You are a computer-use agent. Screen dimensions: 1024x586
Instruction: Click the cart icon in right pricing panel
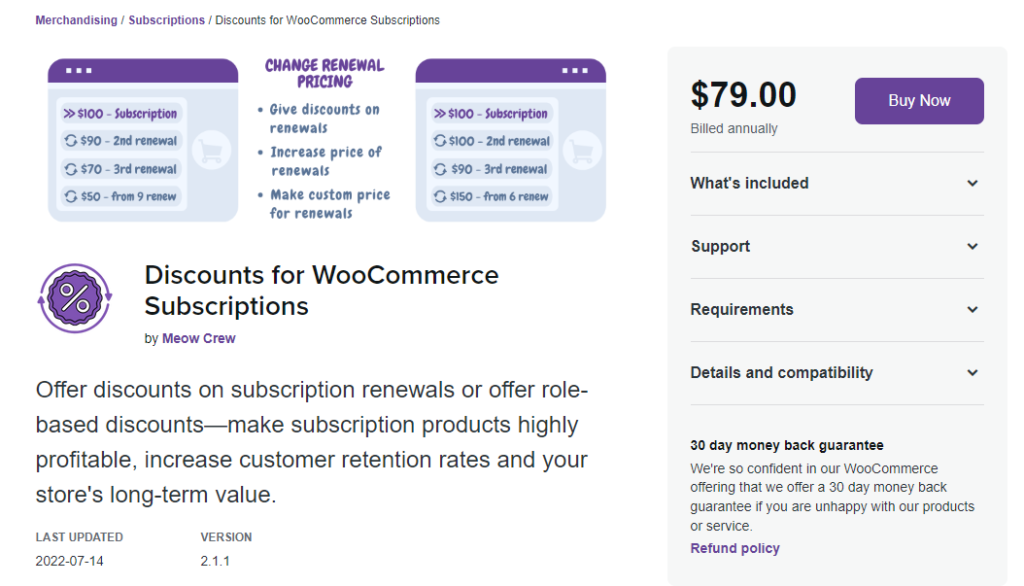[581, 151]
